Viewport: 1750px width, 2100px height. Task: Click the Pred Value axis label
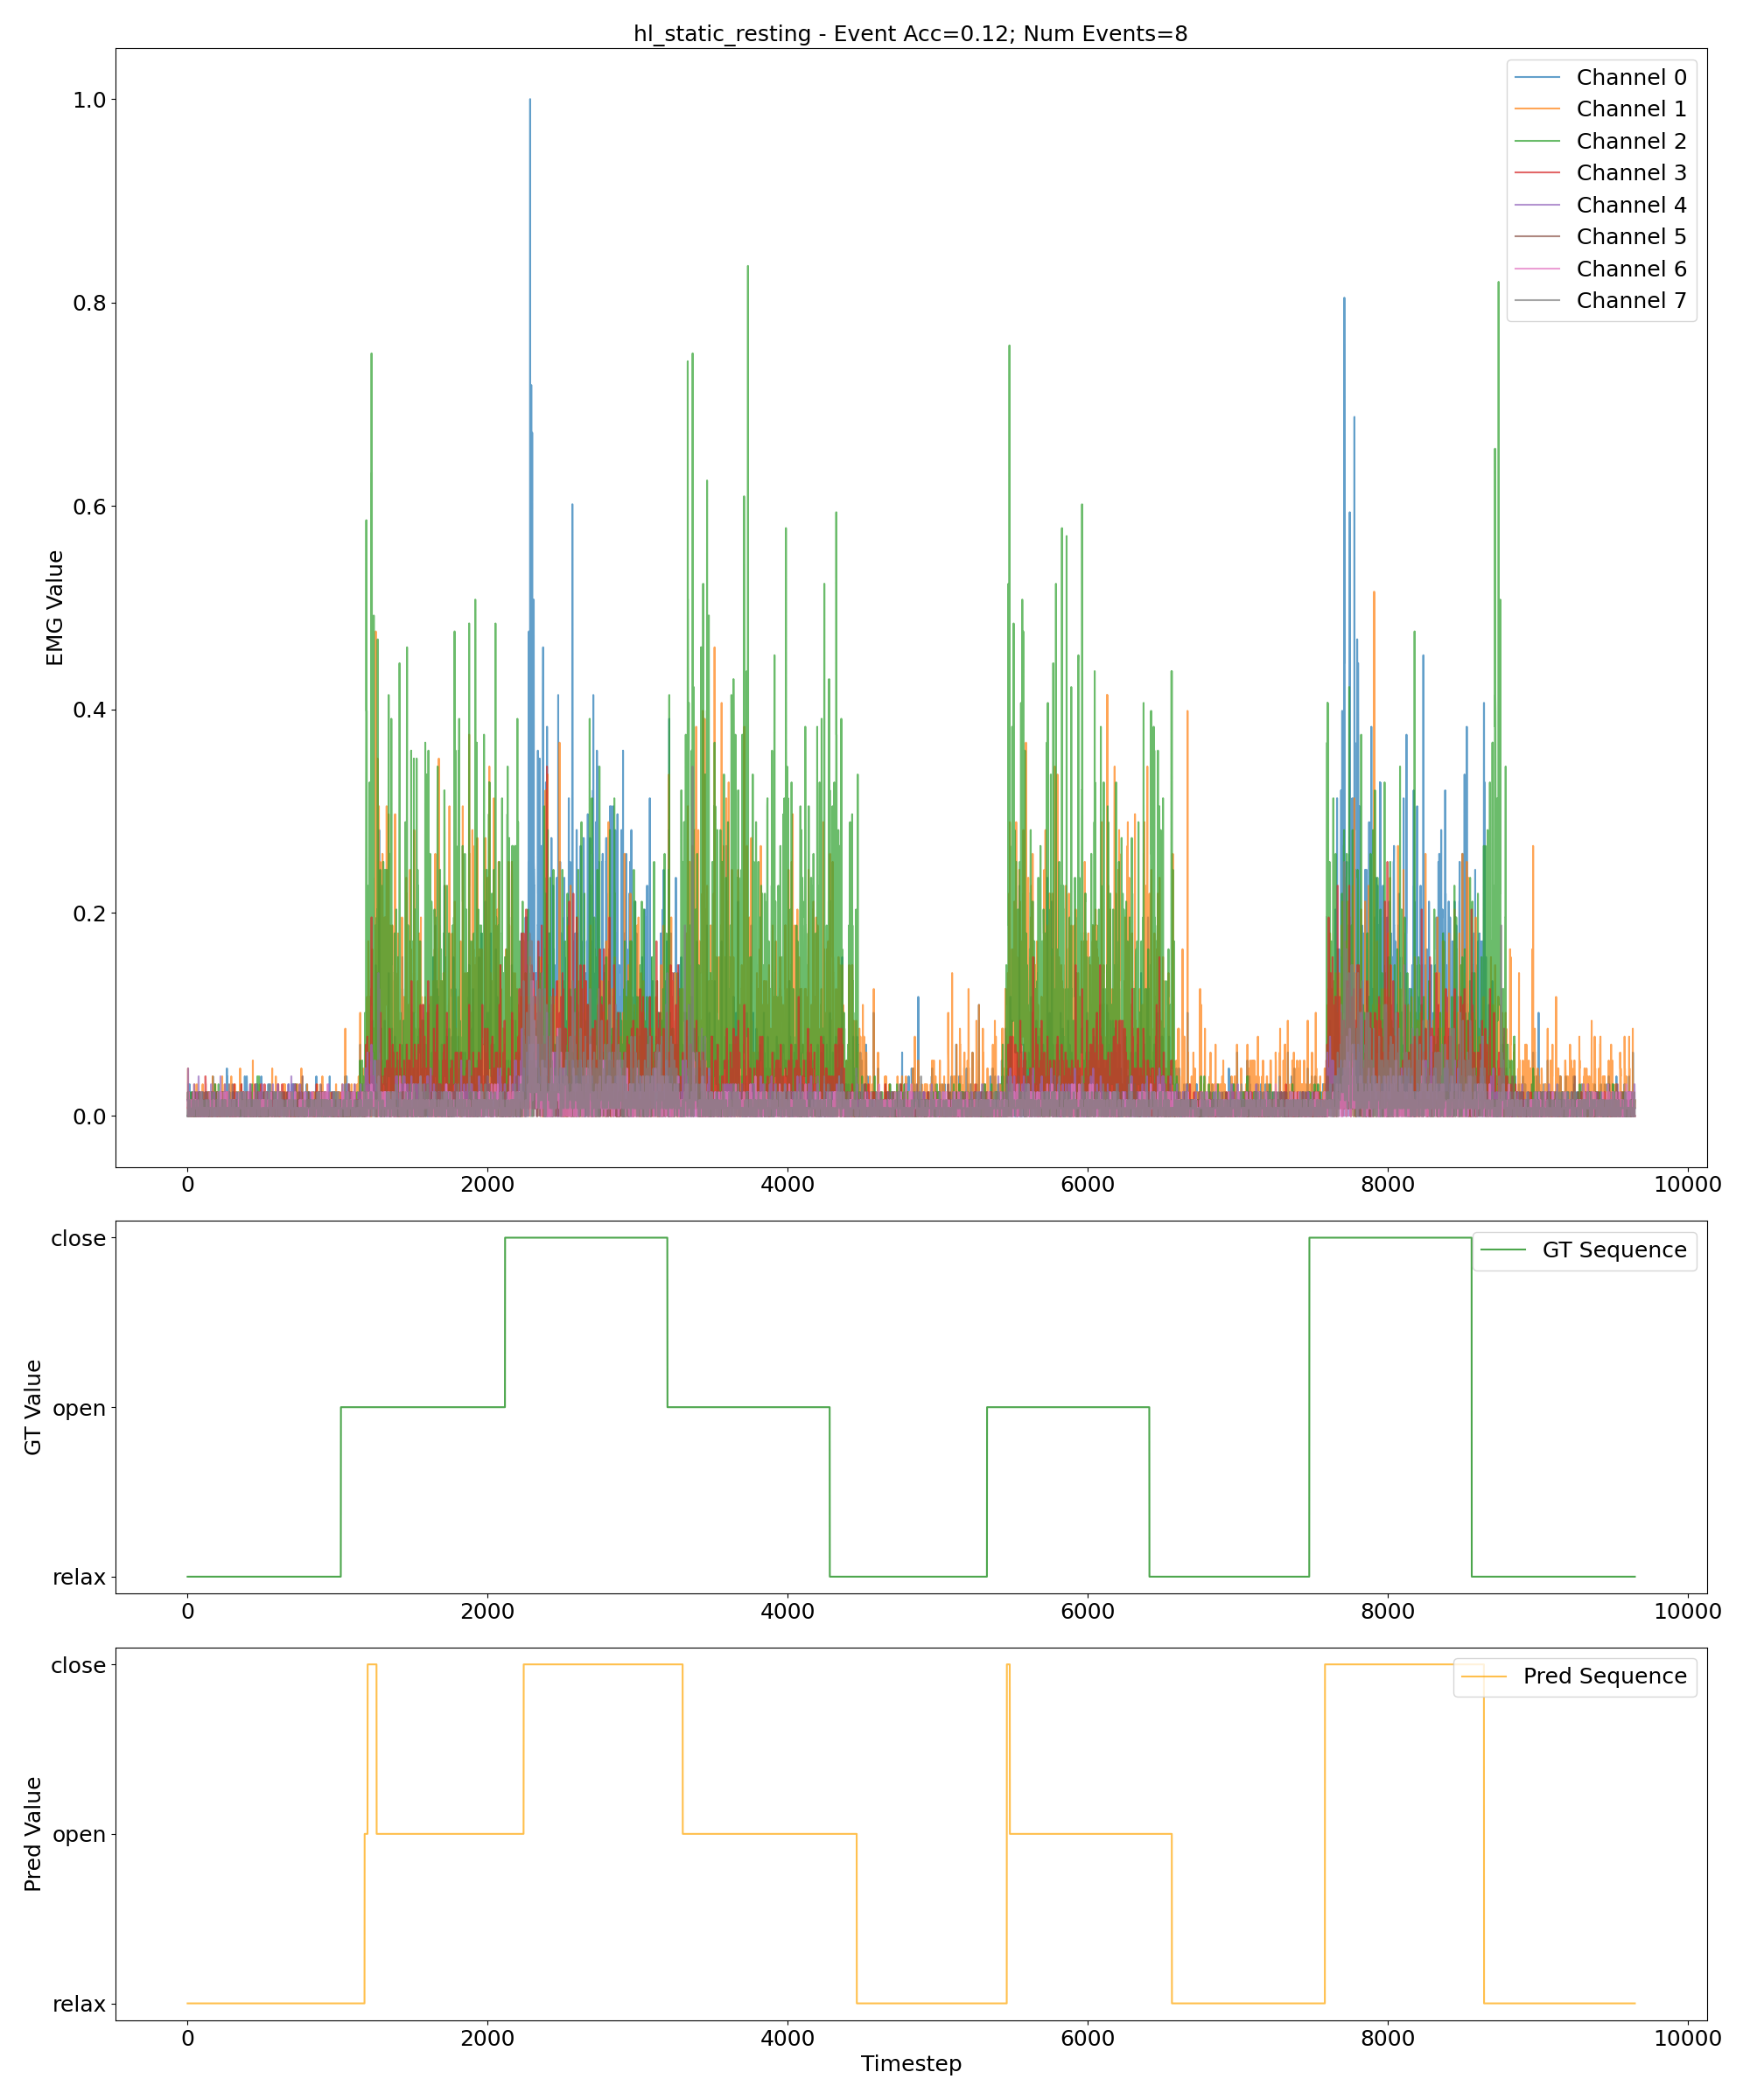tap(33, 1834)
